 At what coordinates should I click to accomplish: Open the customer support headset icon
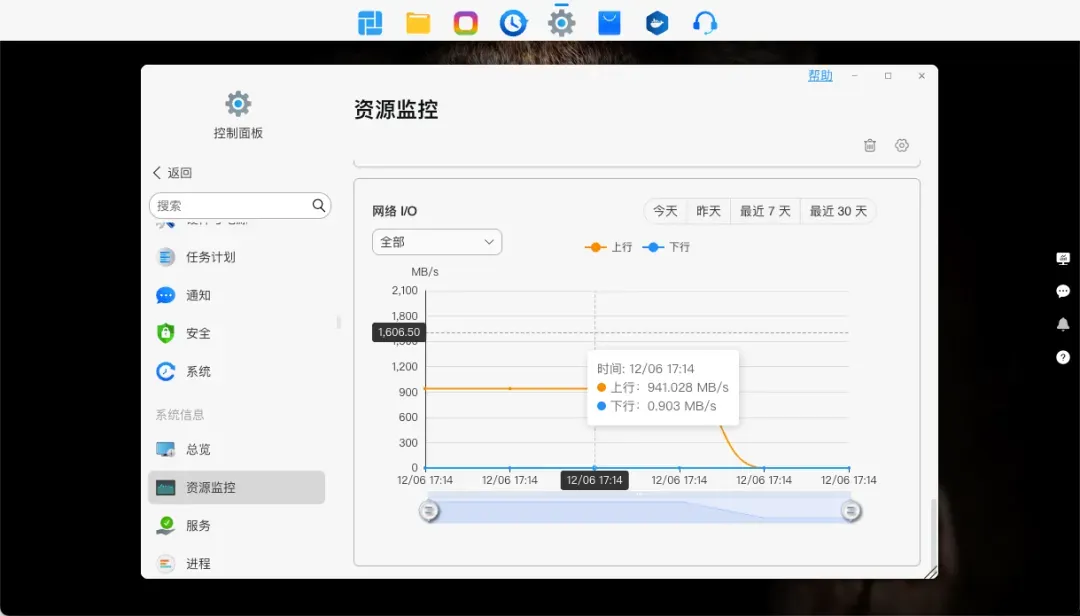click(705, 23)
